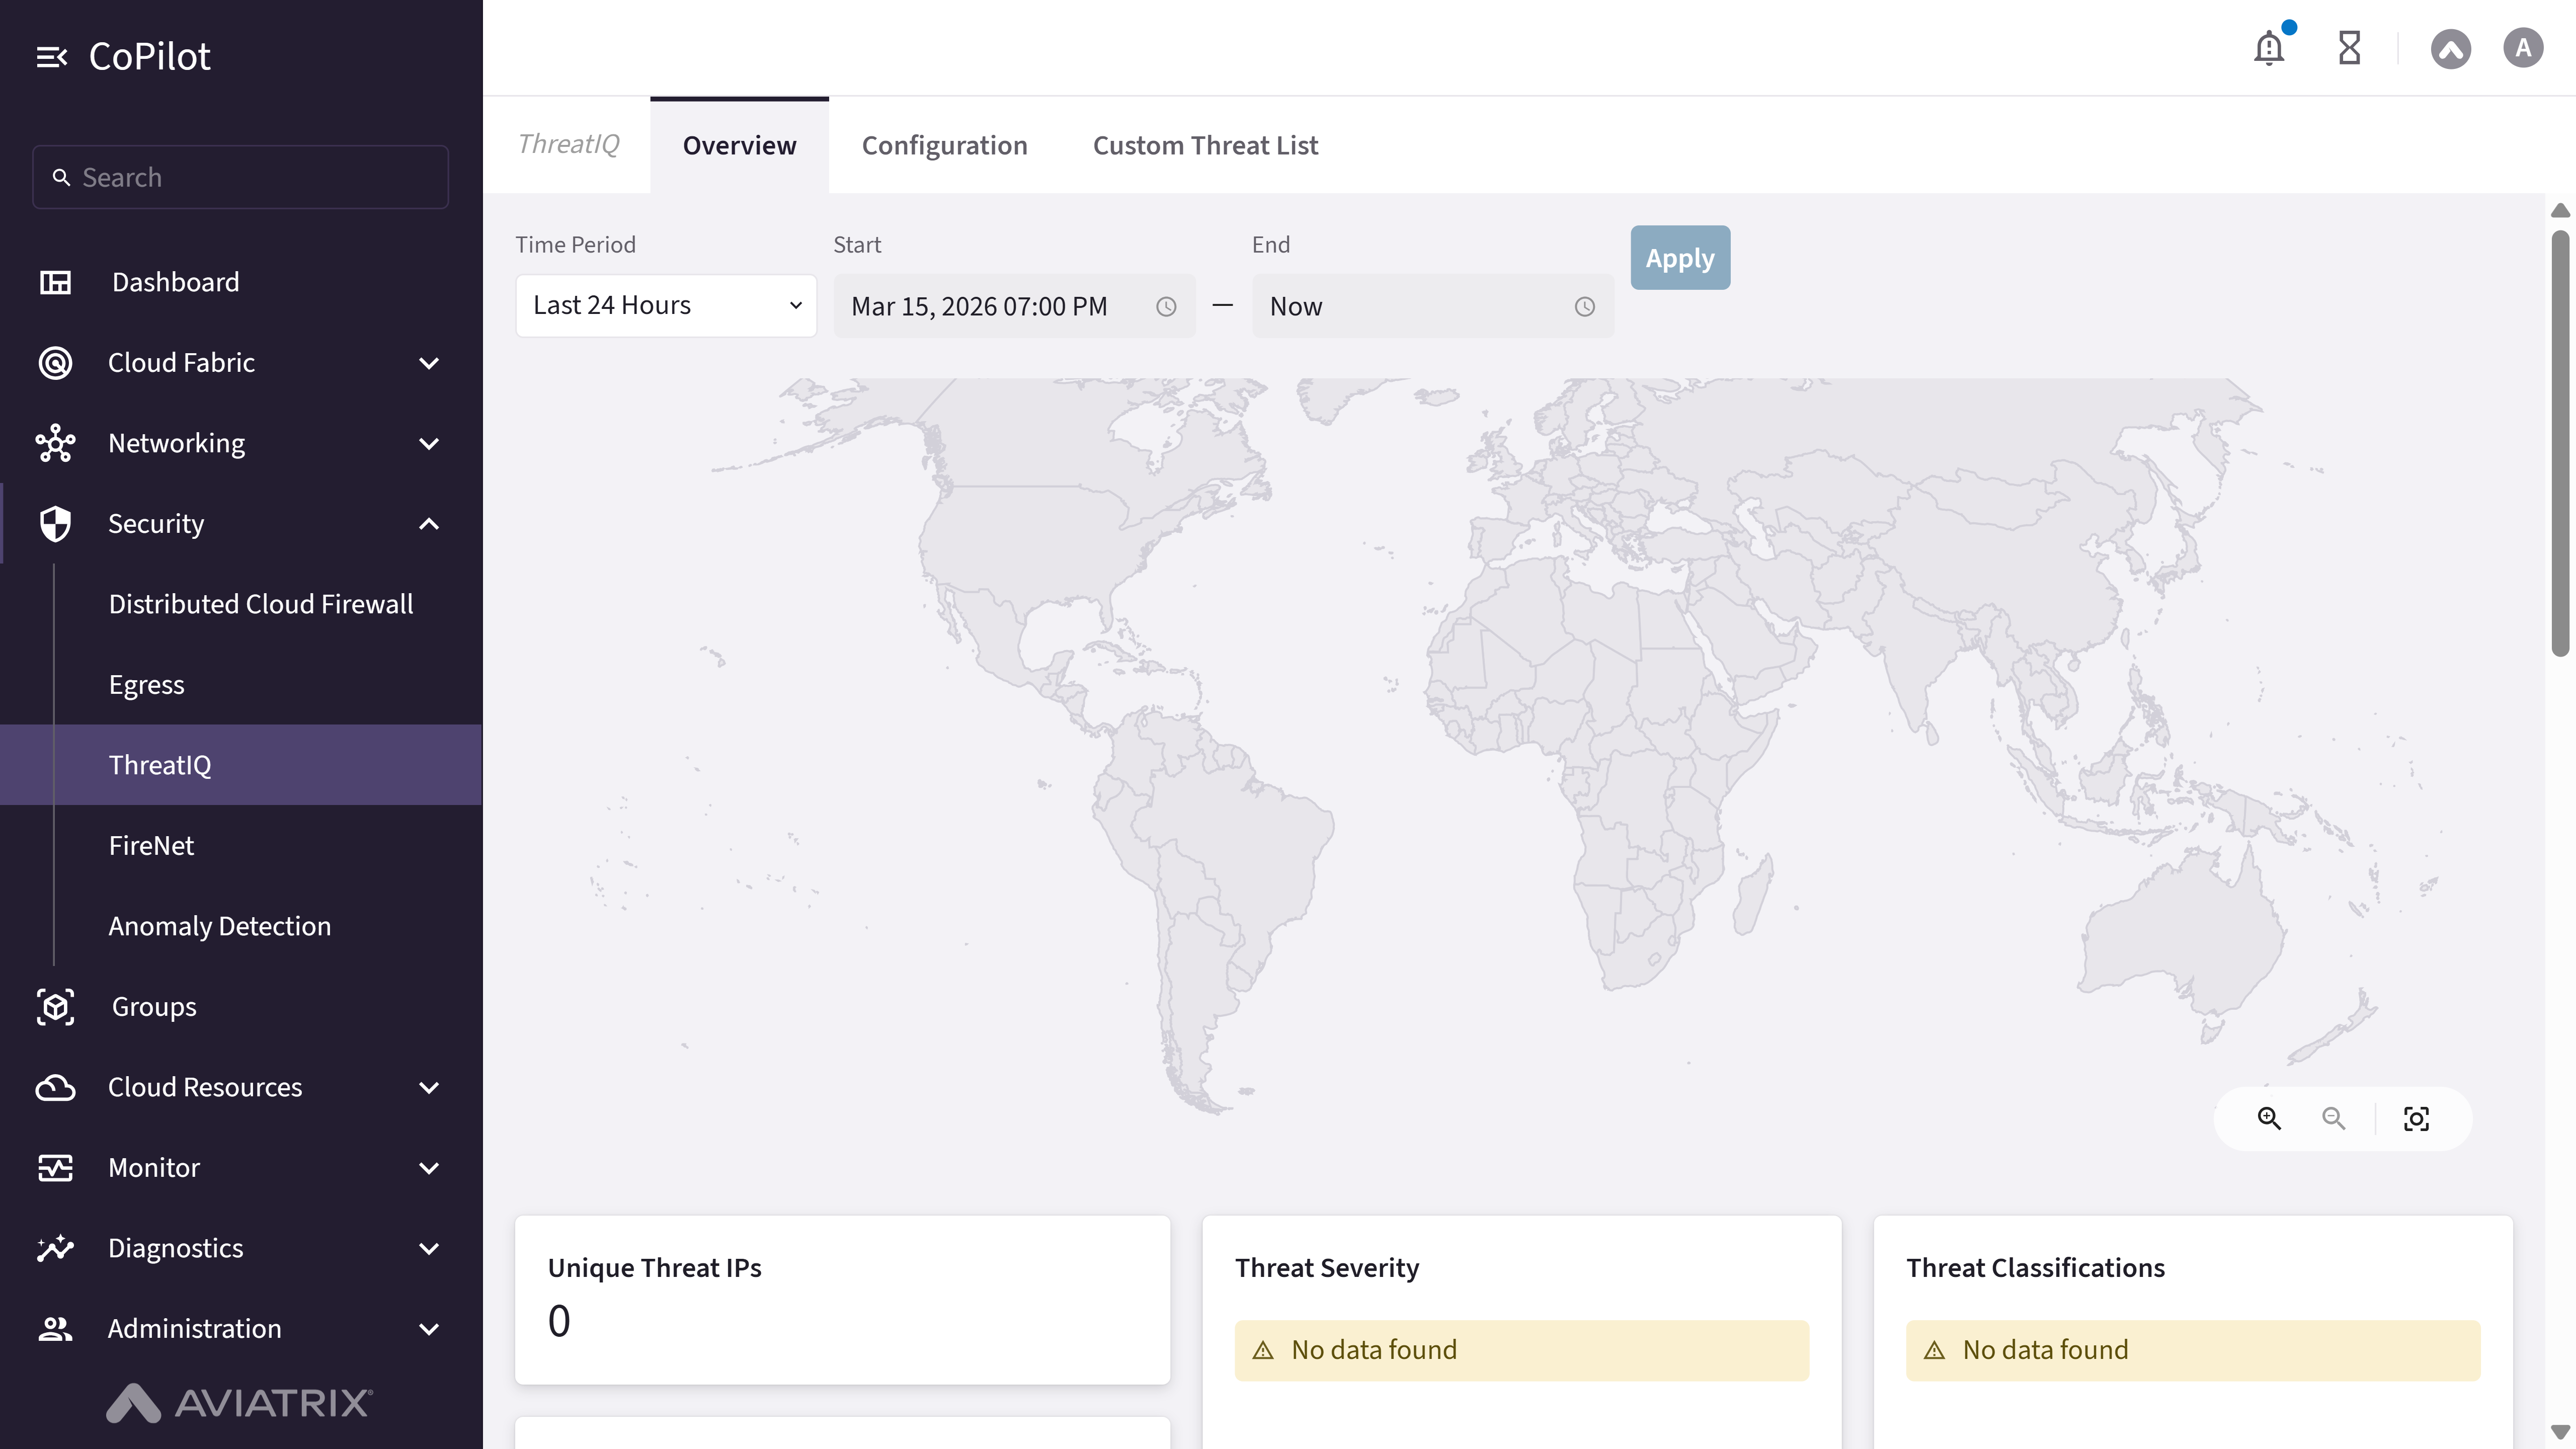Expand the Cloud Resources section
Screen dimensions: 2576x1449
tap(429, 1088)
